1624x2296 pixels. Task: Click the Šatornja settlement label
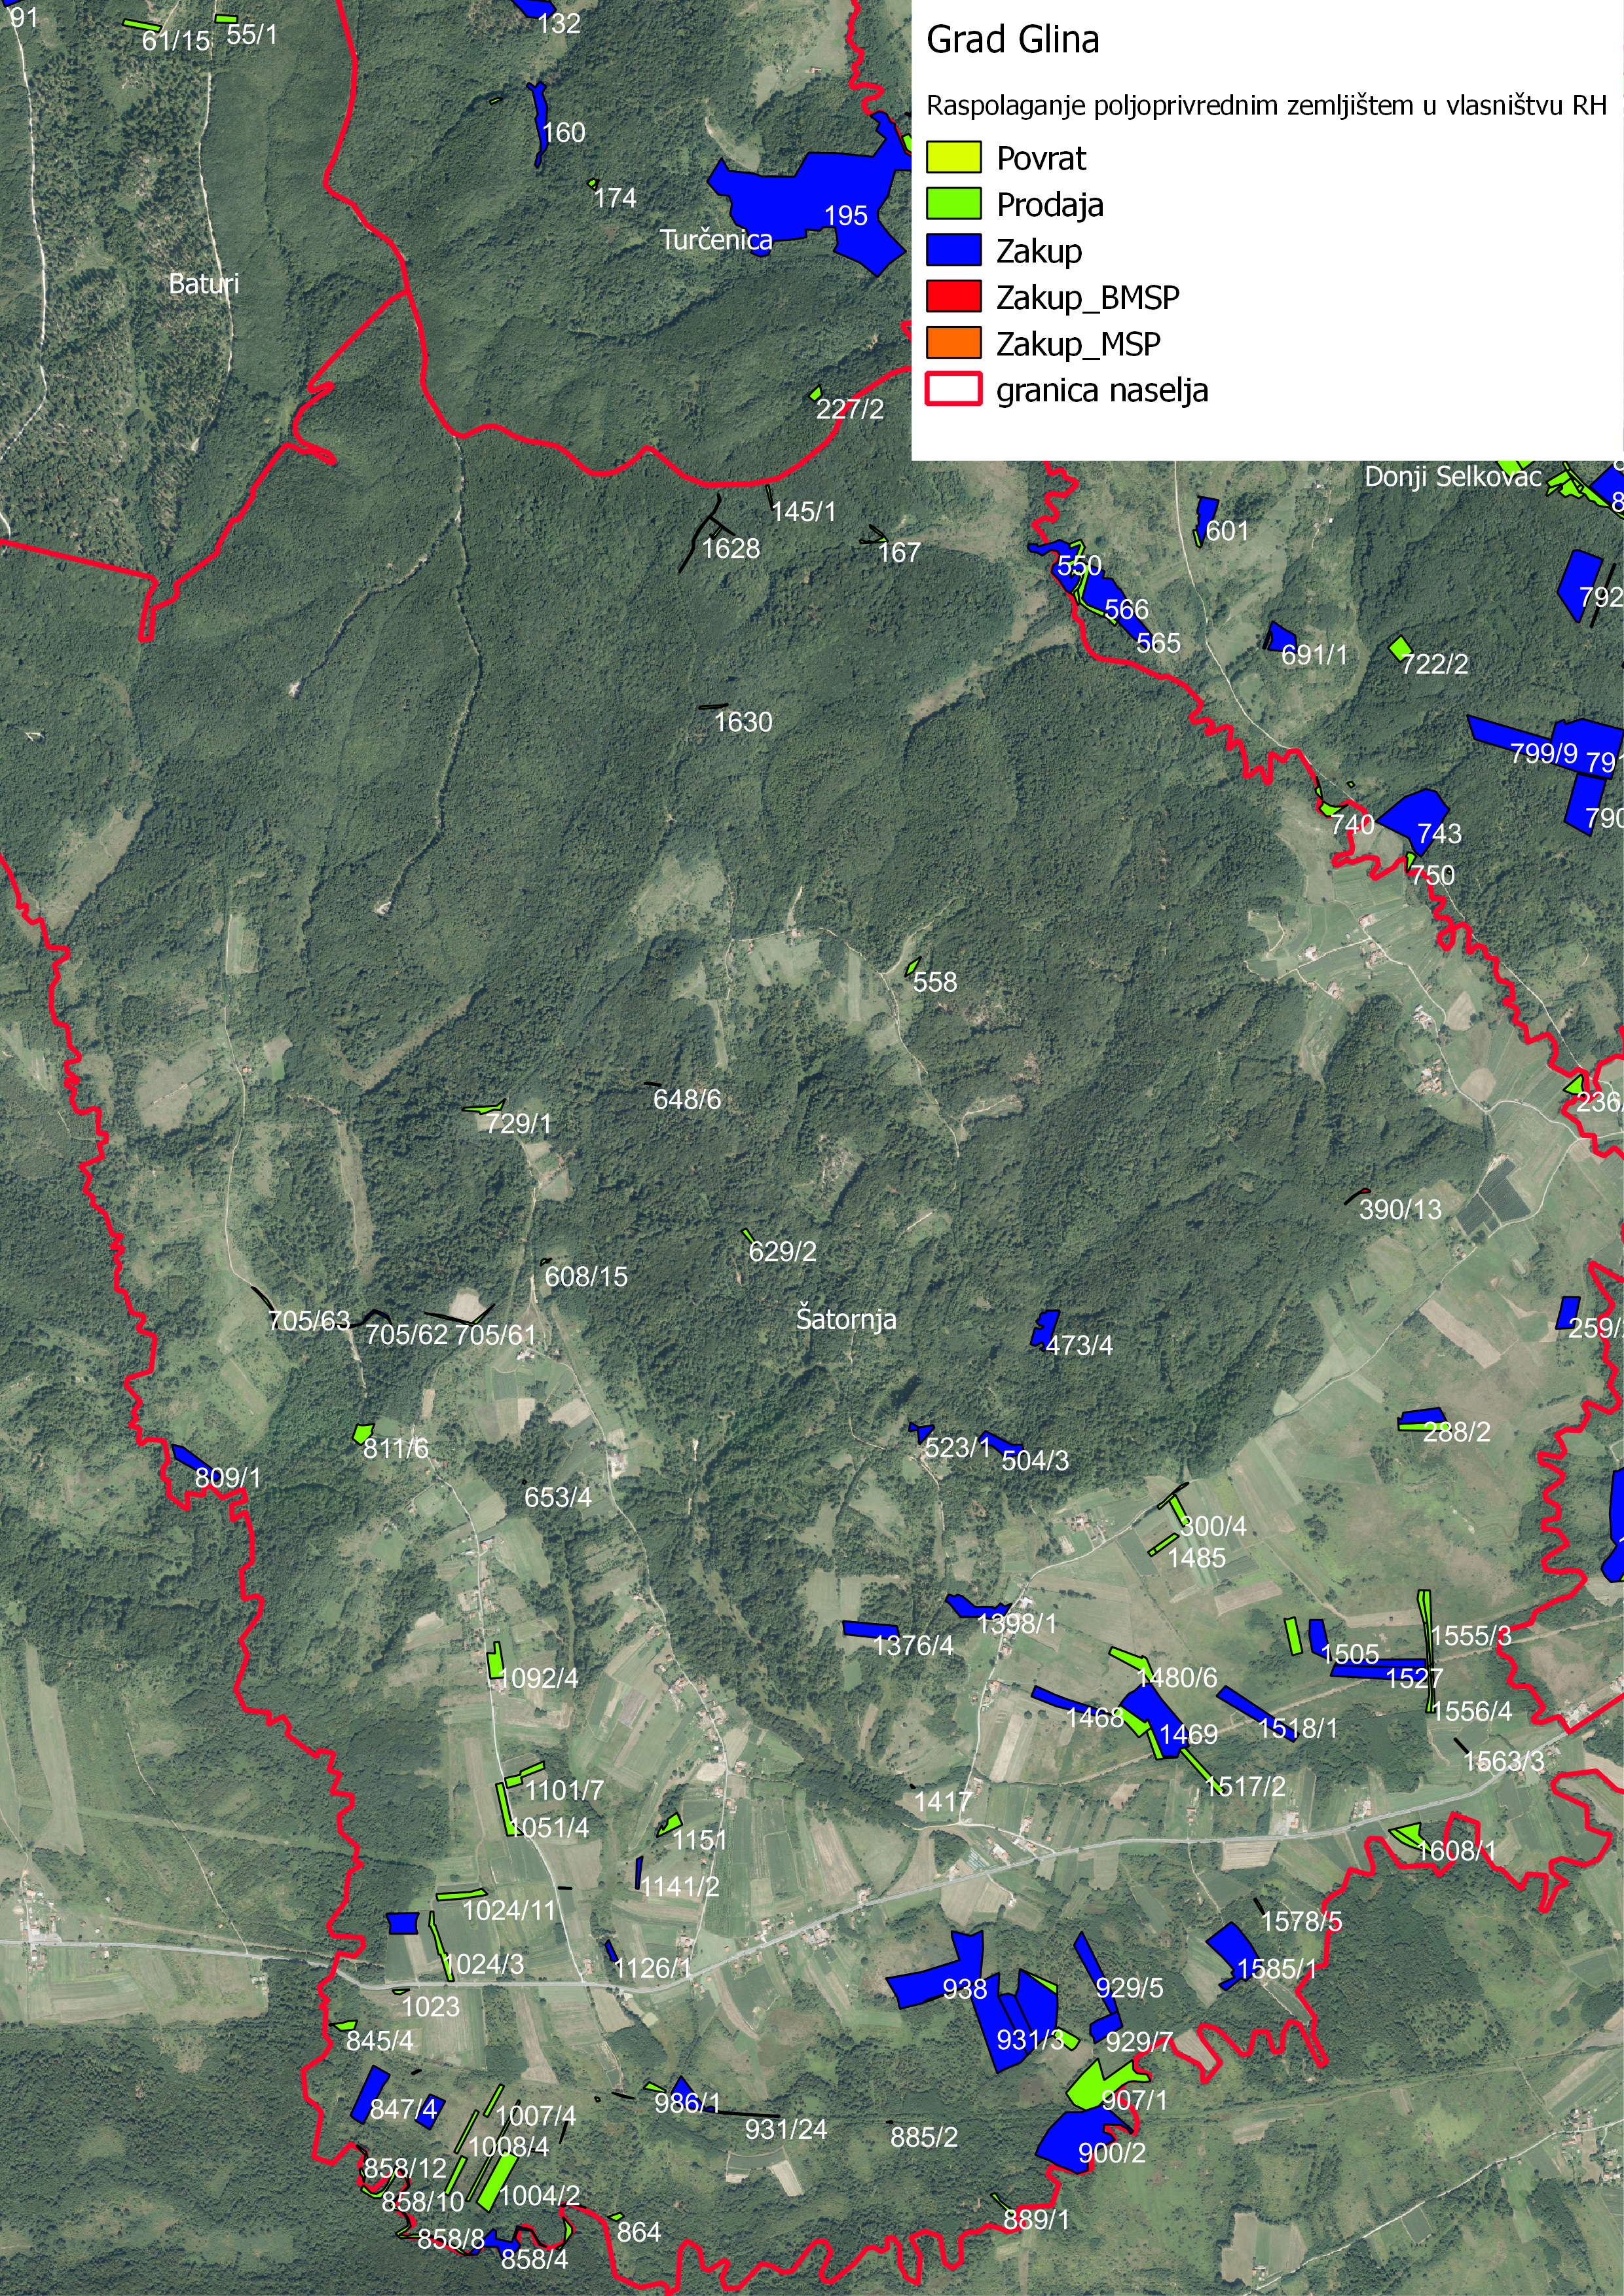[846, 1319]
